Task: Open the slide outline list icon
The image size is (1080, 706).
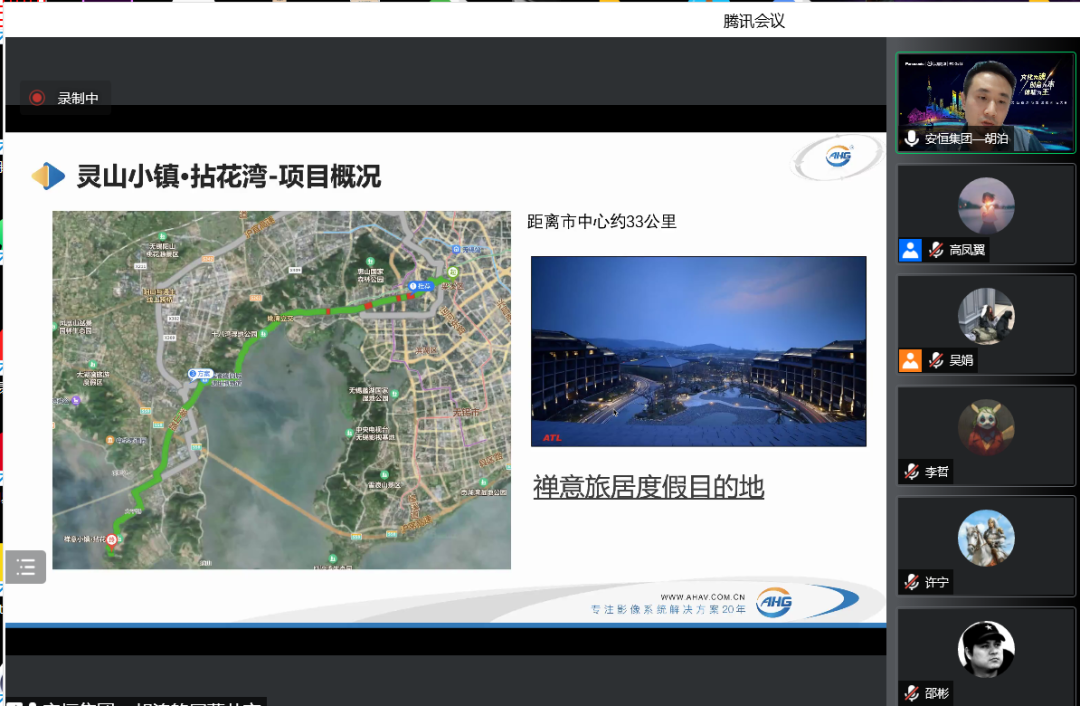Action: 25,567
